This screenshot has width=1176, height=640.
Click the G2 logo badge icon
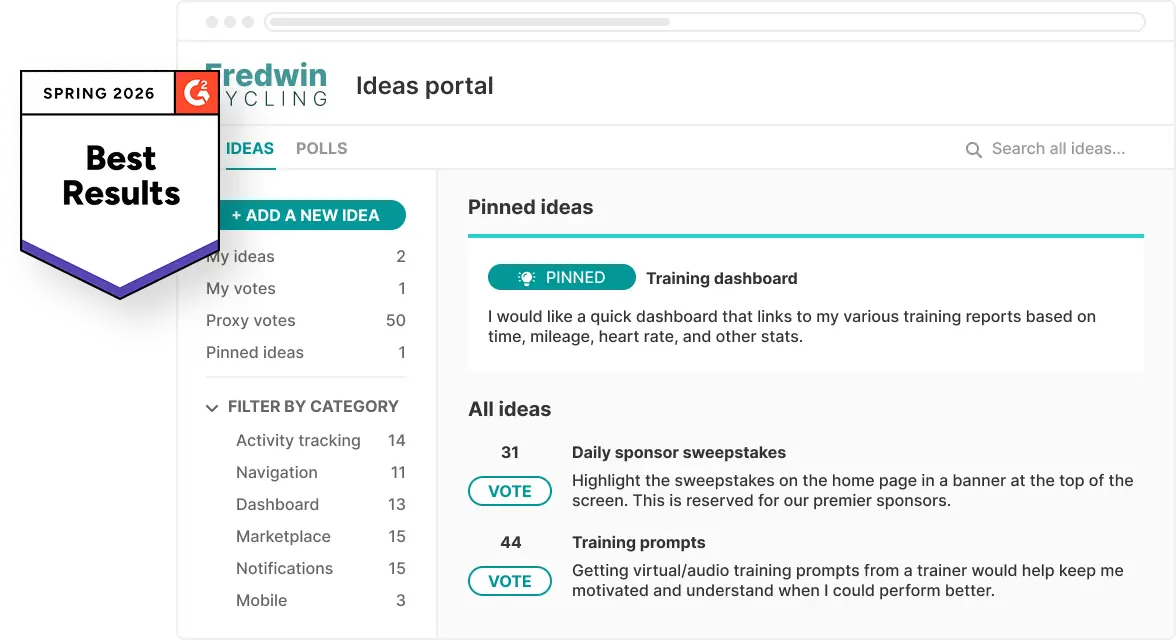click(197, 93)
